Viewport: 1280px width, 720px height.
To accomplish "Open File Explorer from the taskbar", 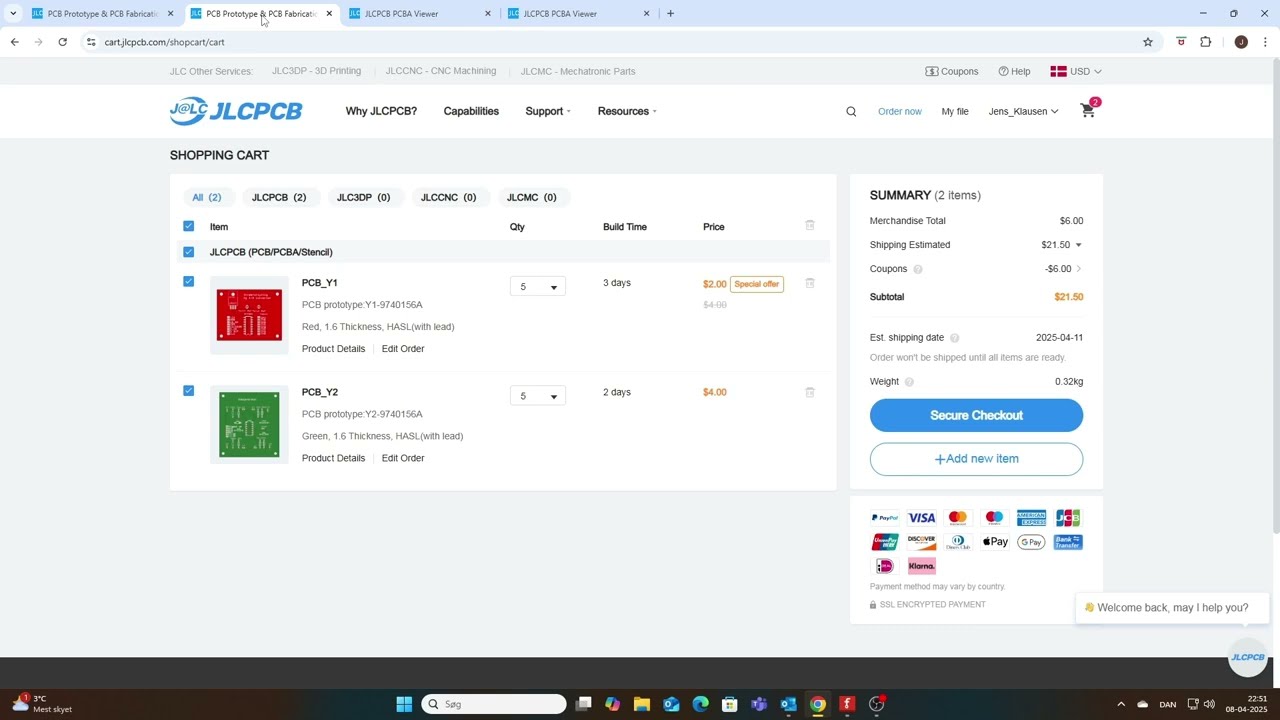I will coord(642,704).
